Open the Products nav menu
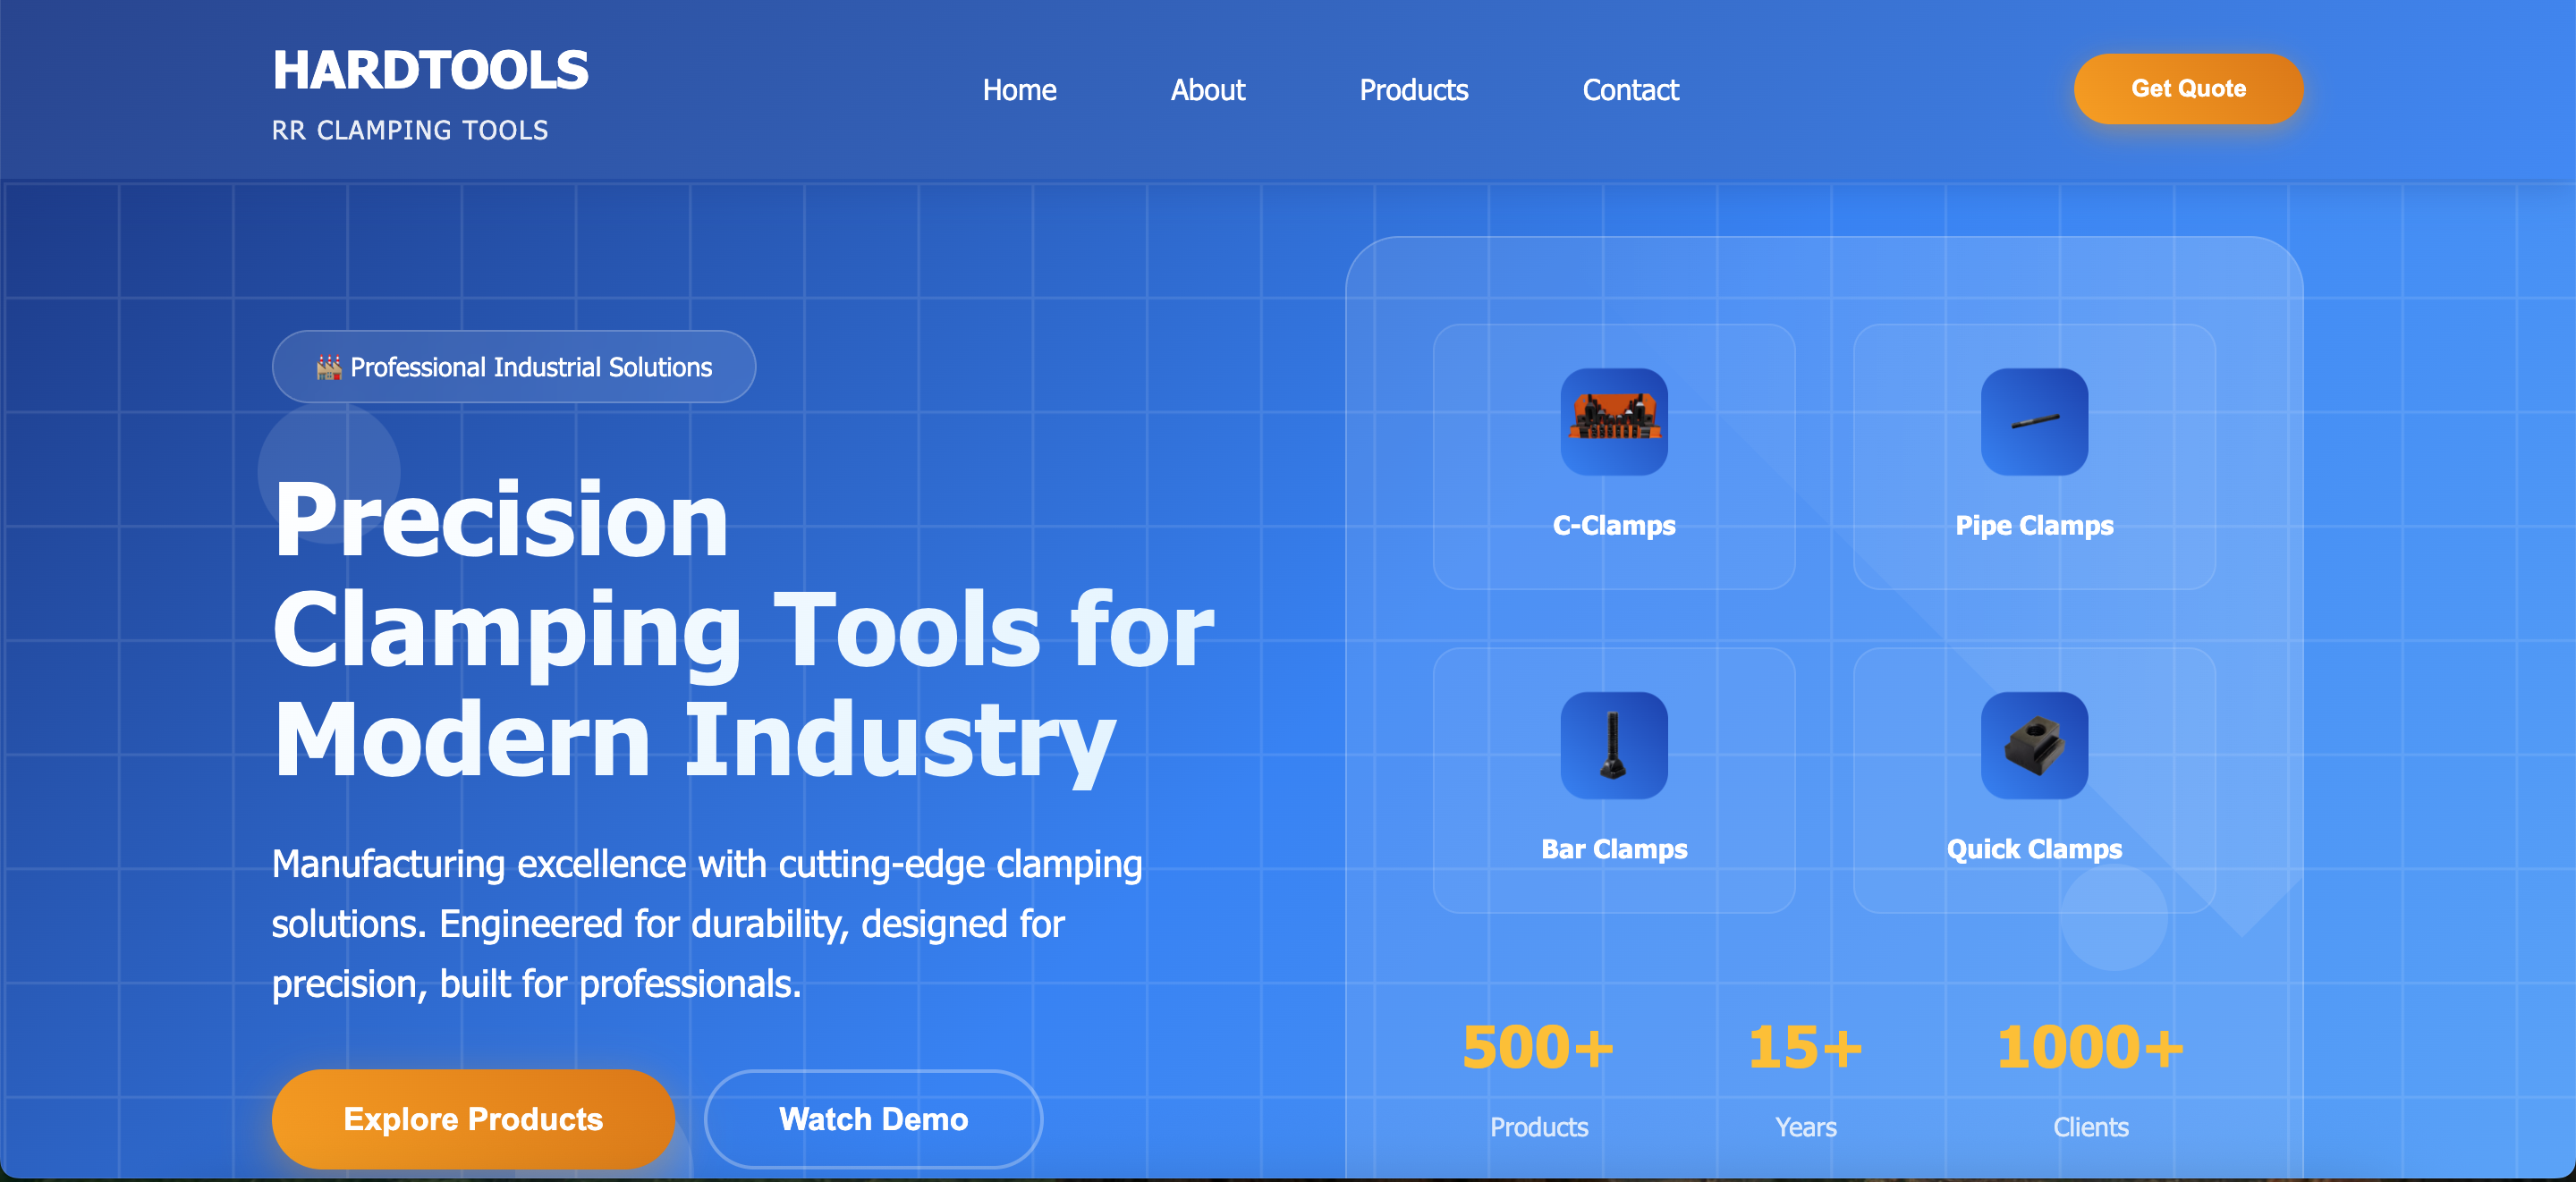The image size is (2576, 1182). 1413,90
